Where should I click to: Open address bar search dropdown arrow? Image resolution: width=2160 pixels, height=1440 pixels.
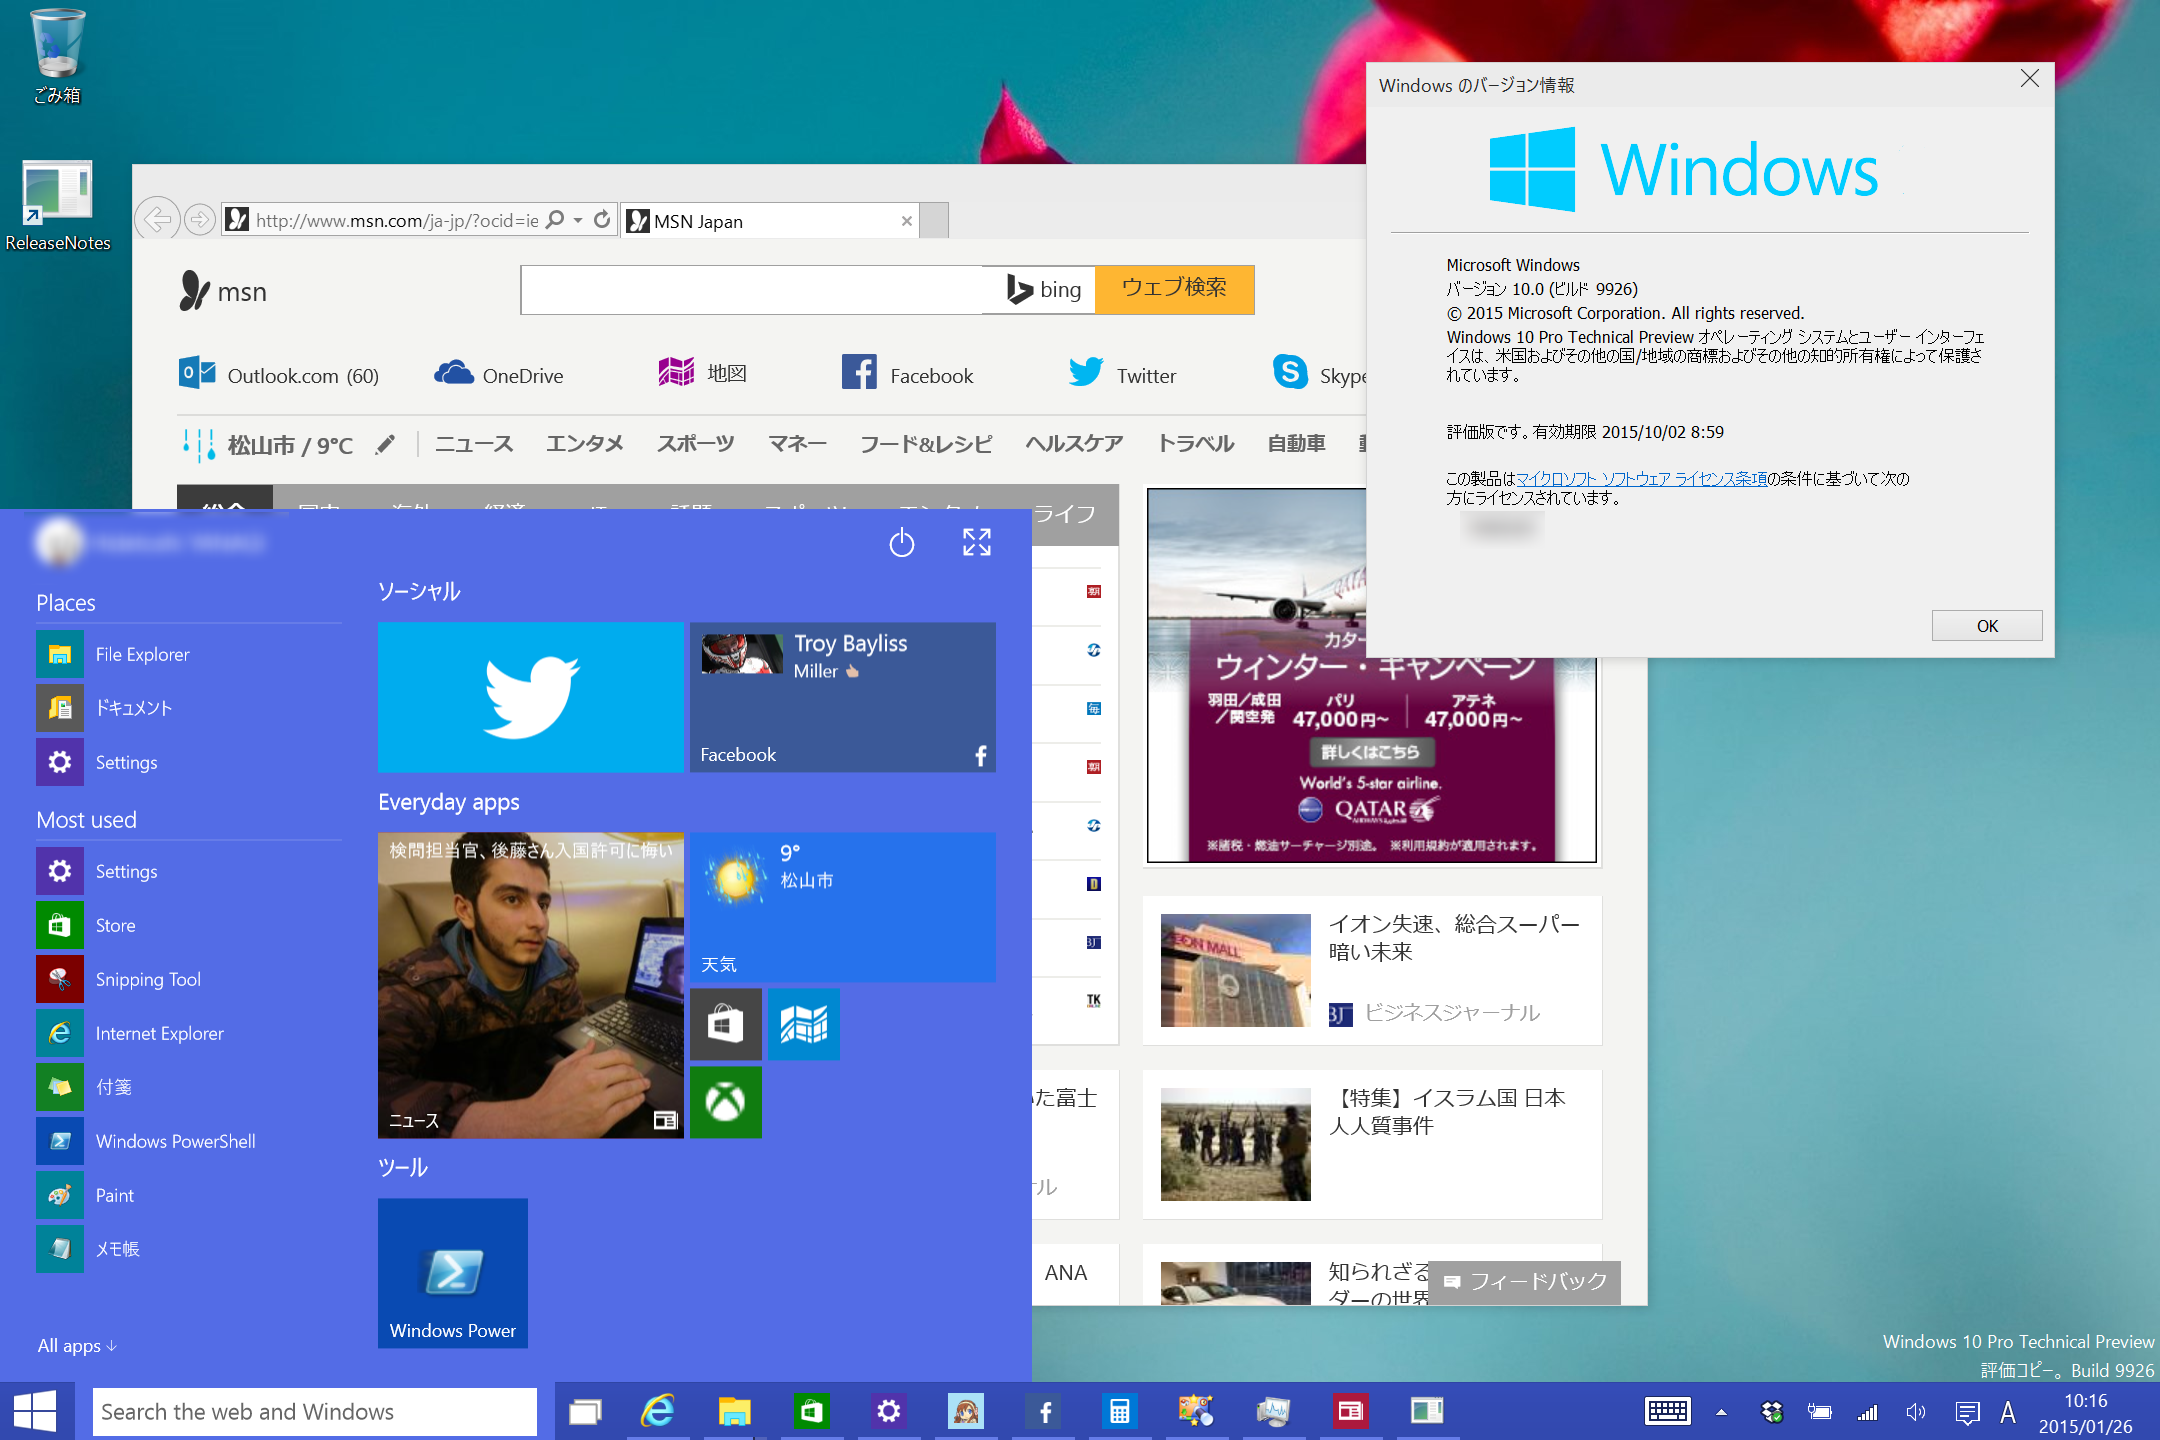[x=578, y=220]
